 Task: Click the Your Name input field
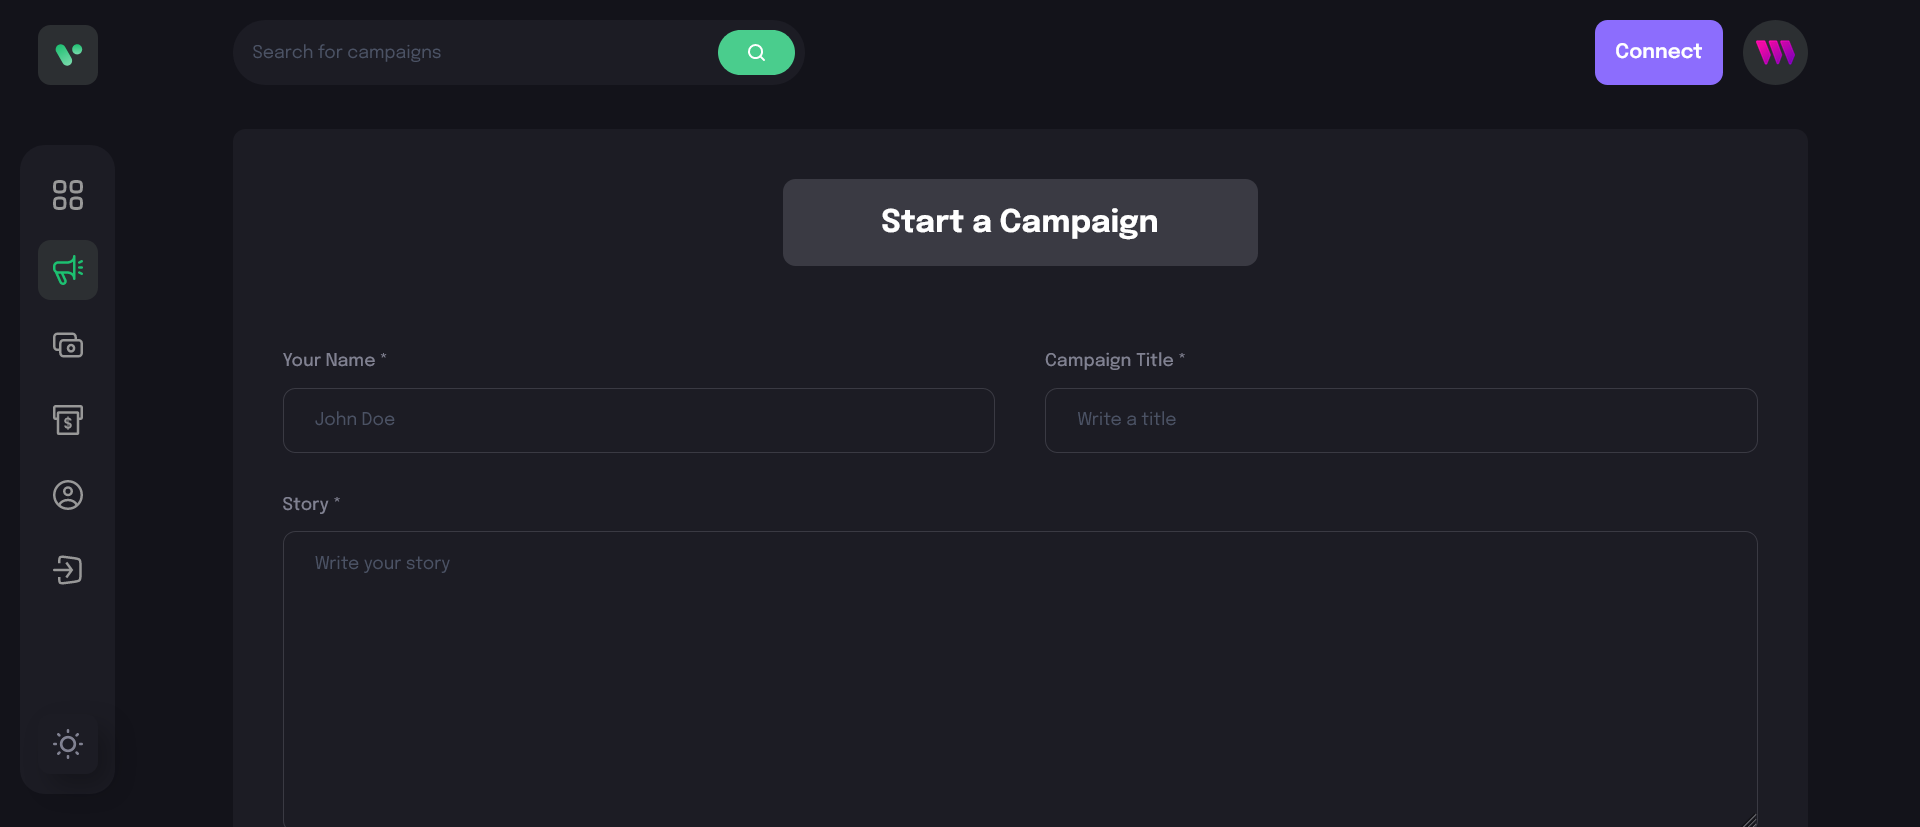639,420
